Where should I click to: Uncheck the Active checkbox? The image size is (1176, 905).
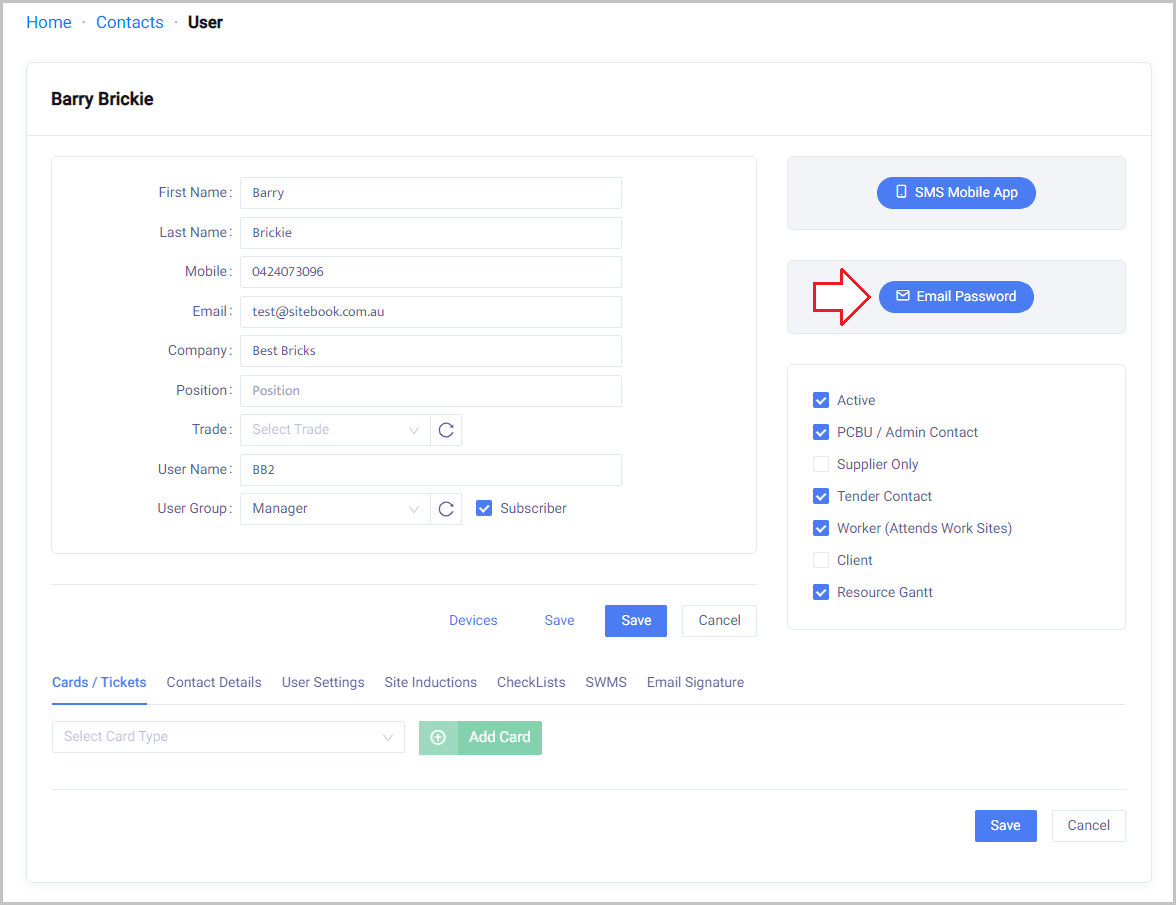coord(821,400)
